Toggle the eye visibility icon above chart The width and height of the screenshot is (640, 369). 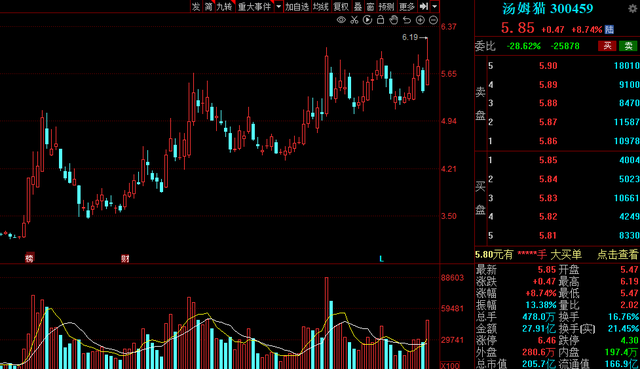pyautogui.click(x=341, y=20)
